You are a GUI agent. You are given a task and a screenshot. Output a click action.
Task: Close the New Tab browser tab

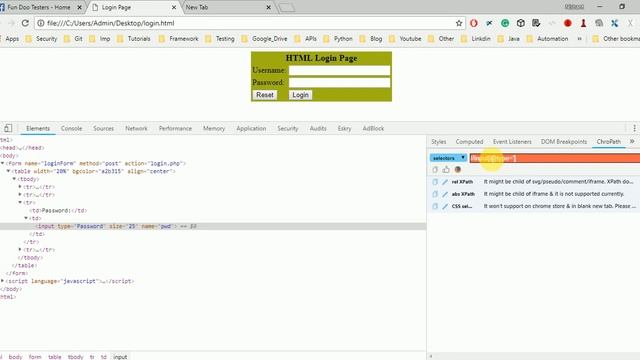click(269, 7)
